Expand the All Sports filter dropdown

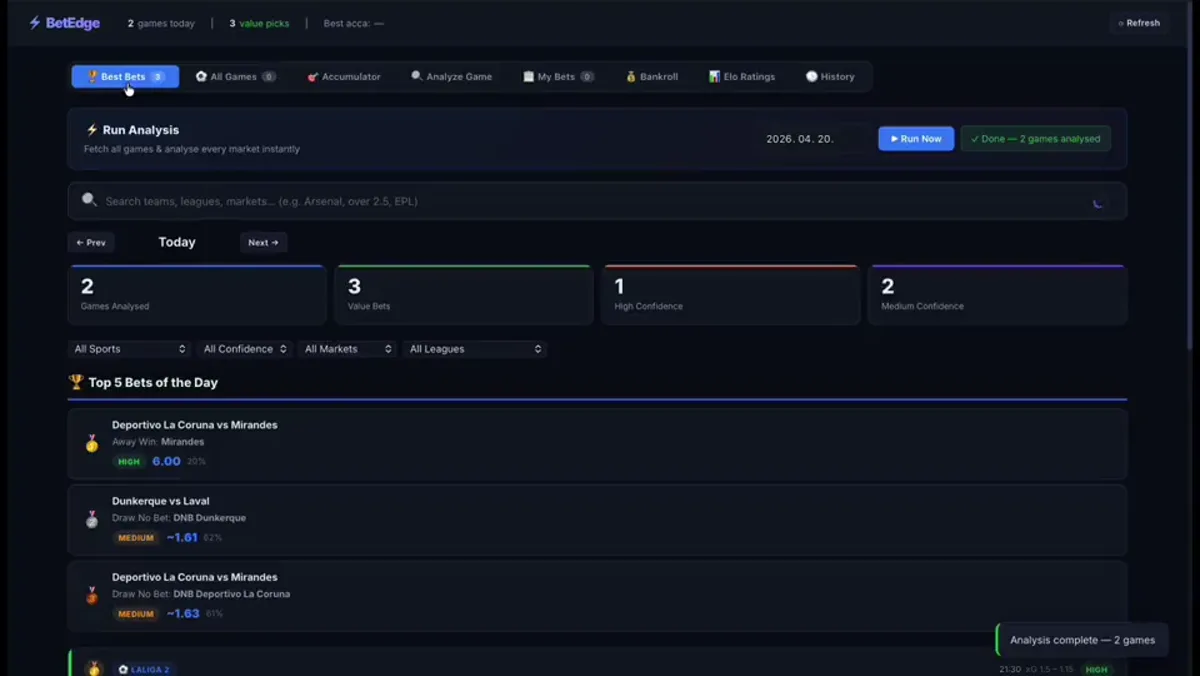[129, 349]
